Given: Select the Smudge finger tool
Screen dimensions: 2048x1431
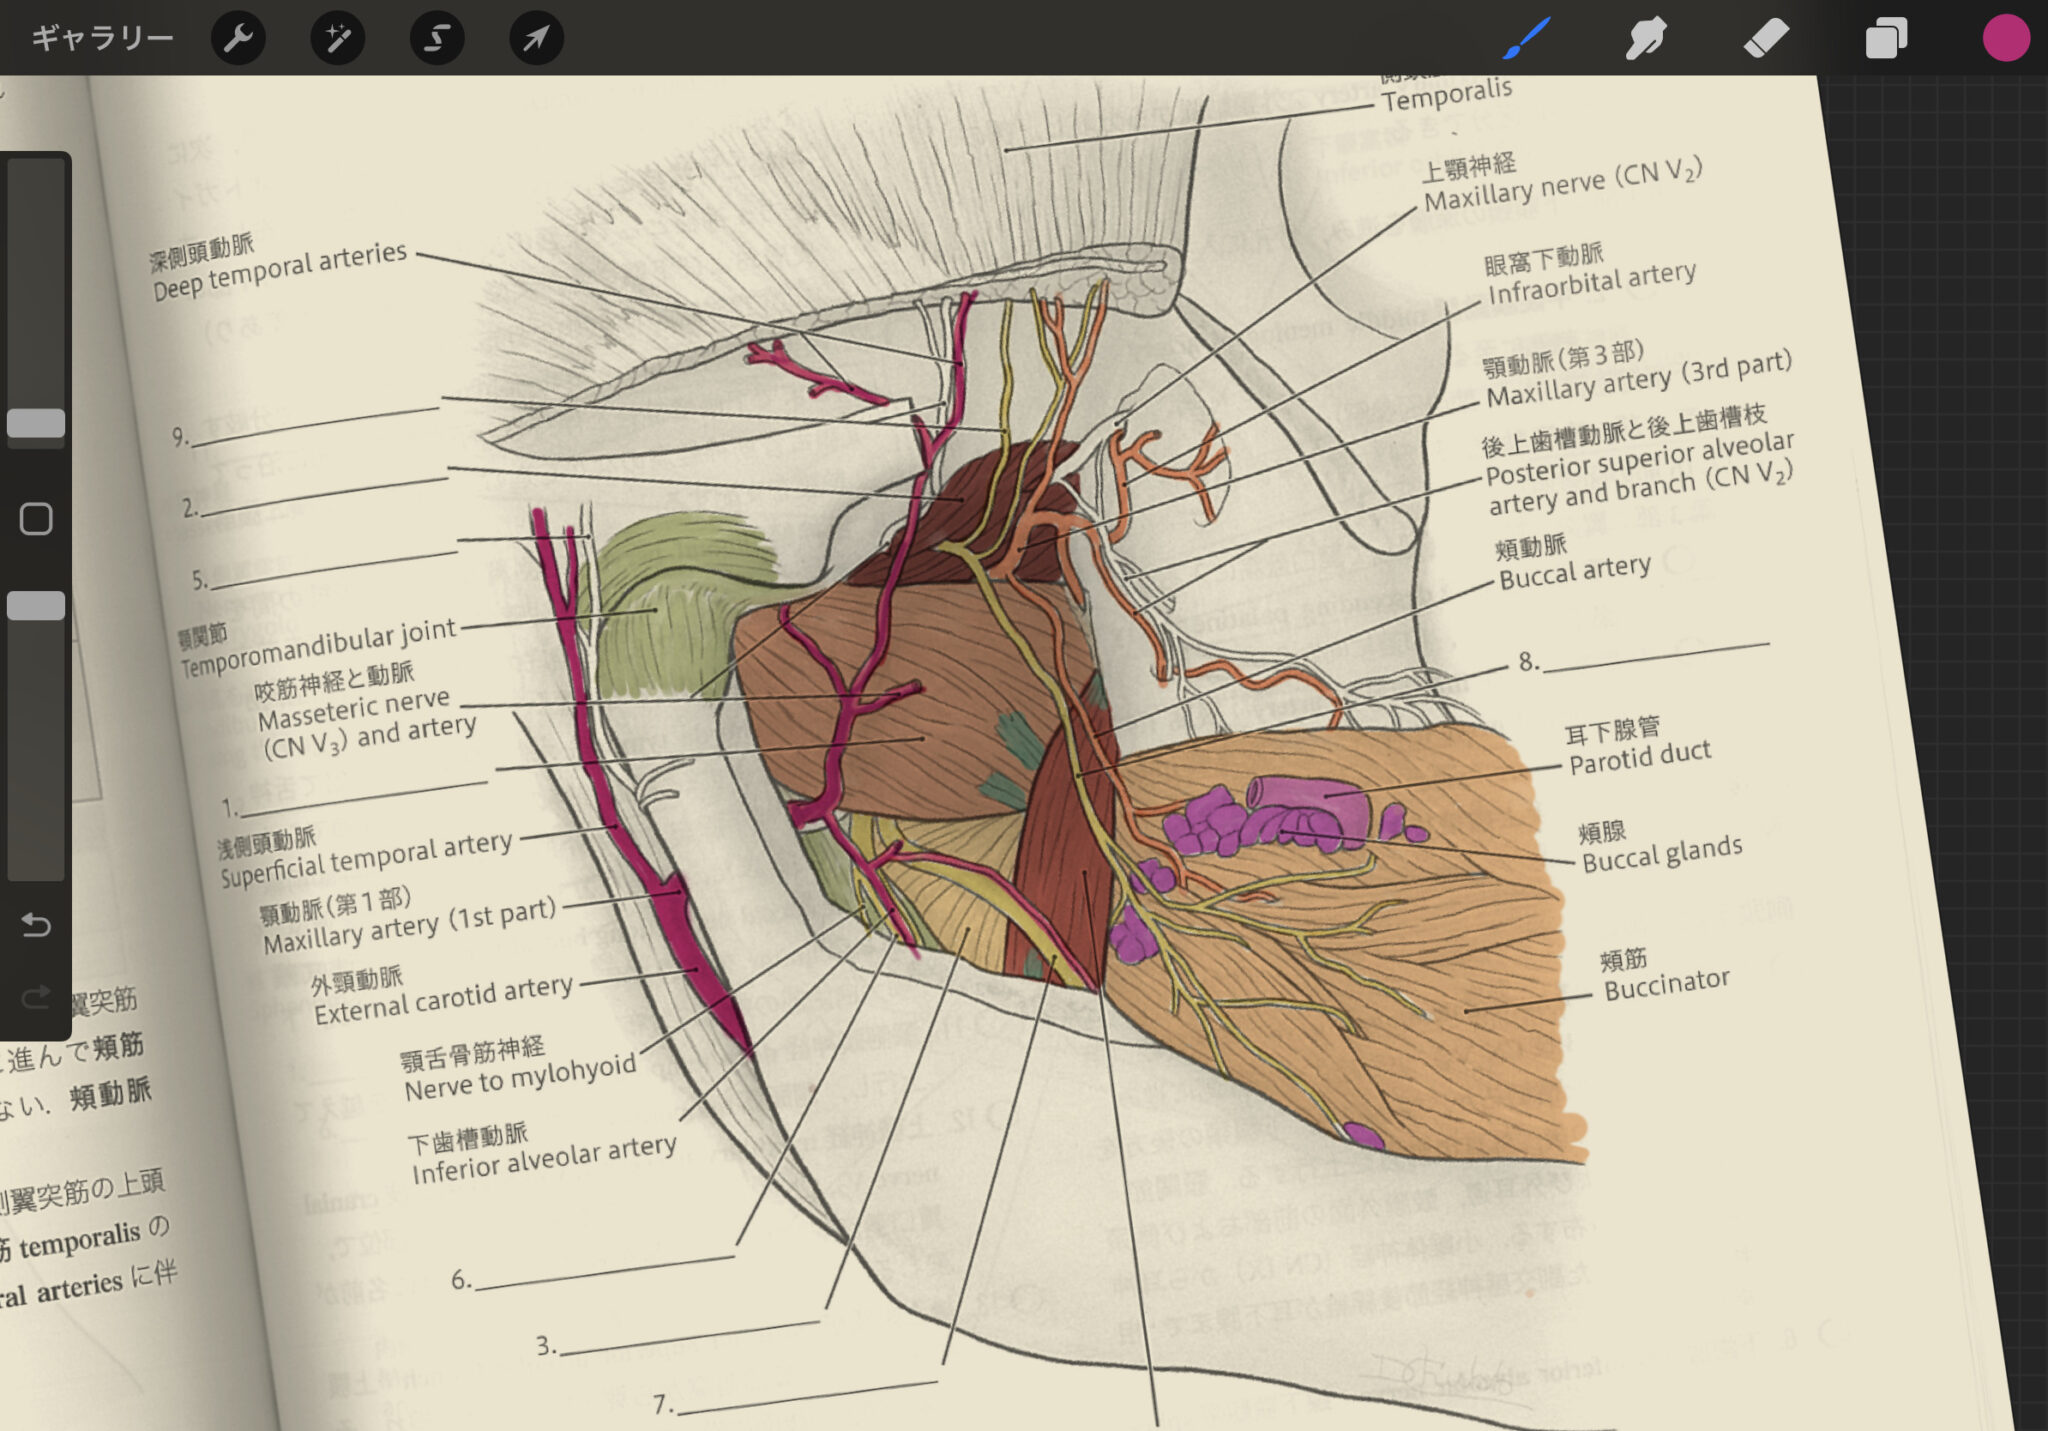Looking at the screenshot, I should [1646, 38].
